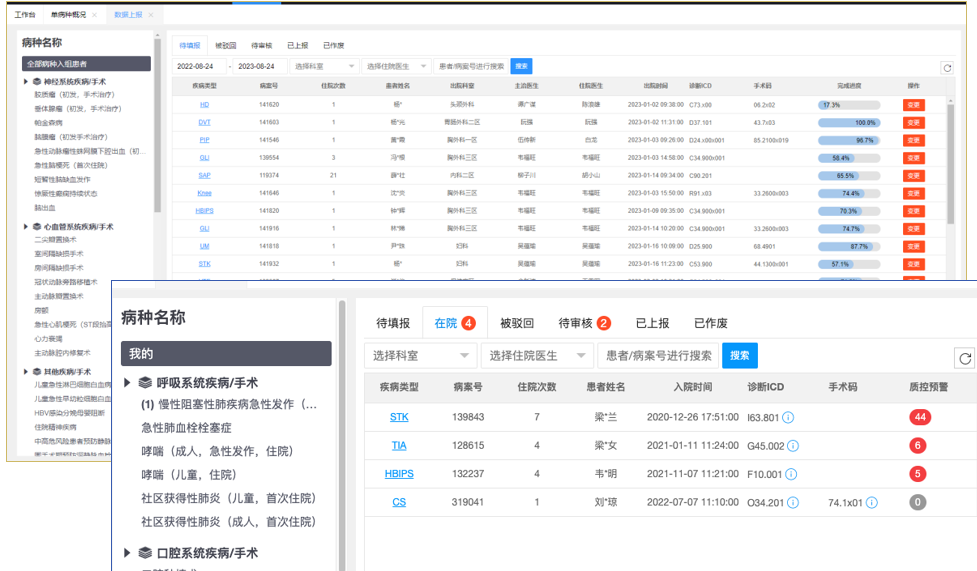
Task: Select the 全部病种入组患者 filter in the sidebar
Action: click(x=86, y=63)
